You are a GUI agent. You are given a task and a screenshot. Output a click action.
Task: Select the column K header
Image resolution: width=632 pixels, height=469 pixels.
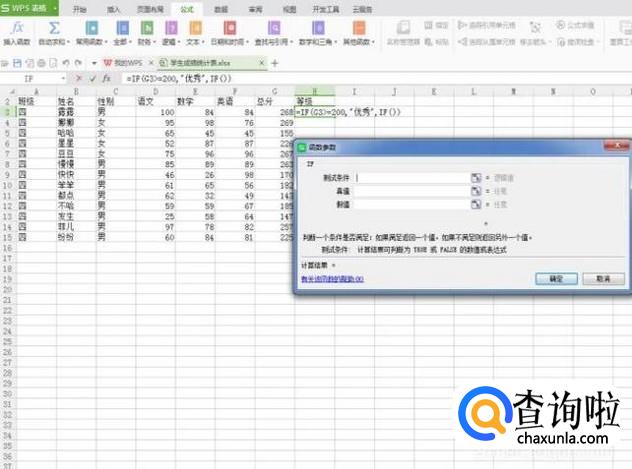(434, 91)
